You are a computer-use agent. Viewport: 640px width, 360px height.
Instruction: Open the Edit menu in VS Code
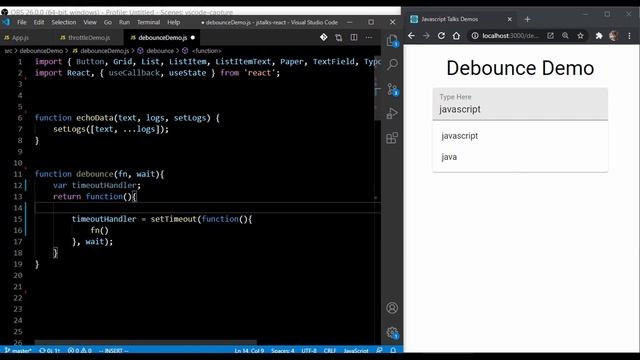point(39,22)
